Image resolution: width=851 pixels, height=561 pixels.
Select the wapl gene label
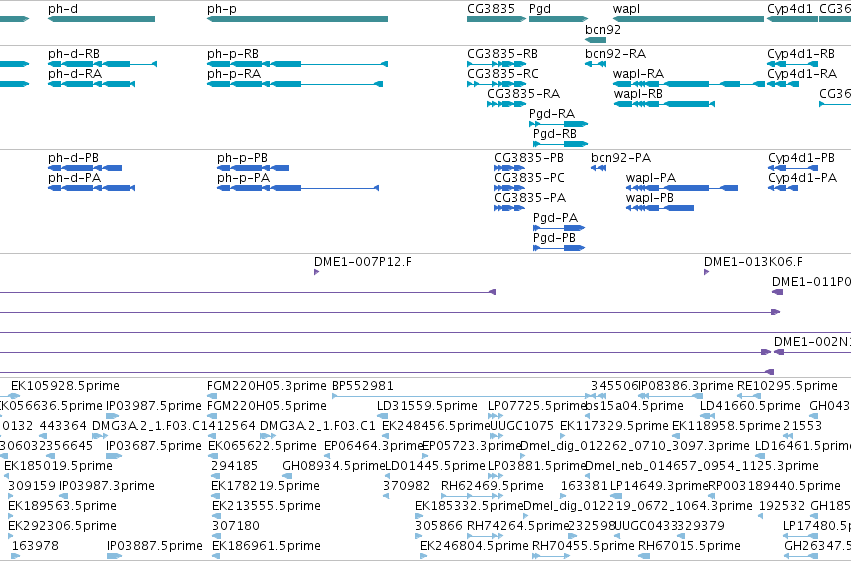pyautogui.click(x=626, y=9)
